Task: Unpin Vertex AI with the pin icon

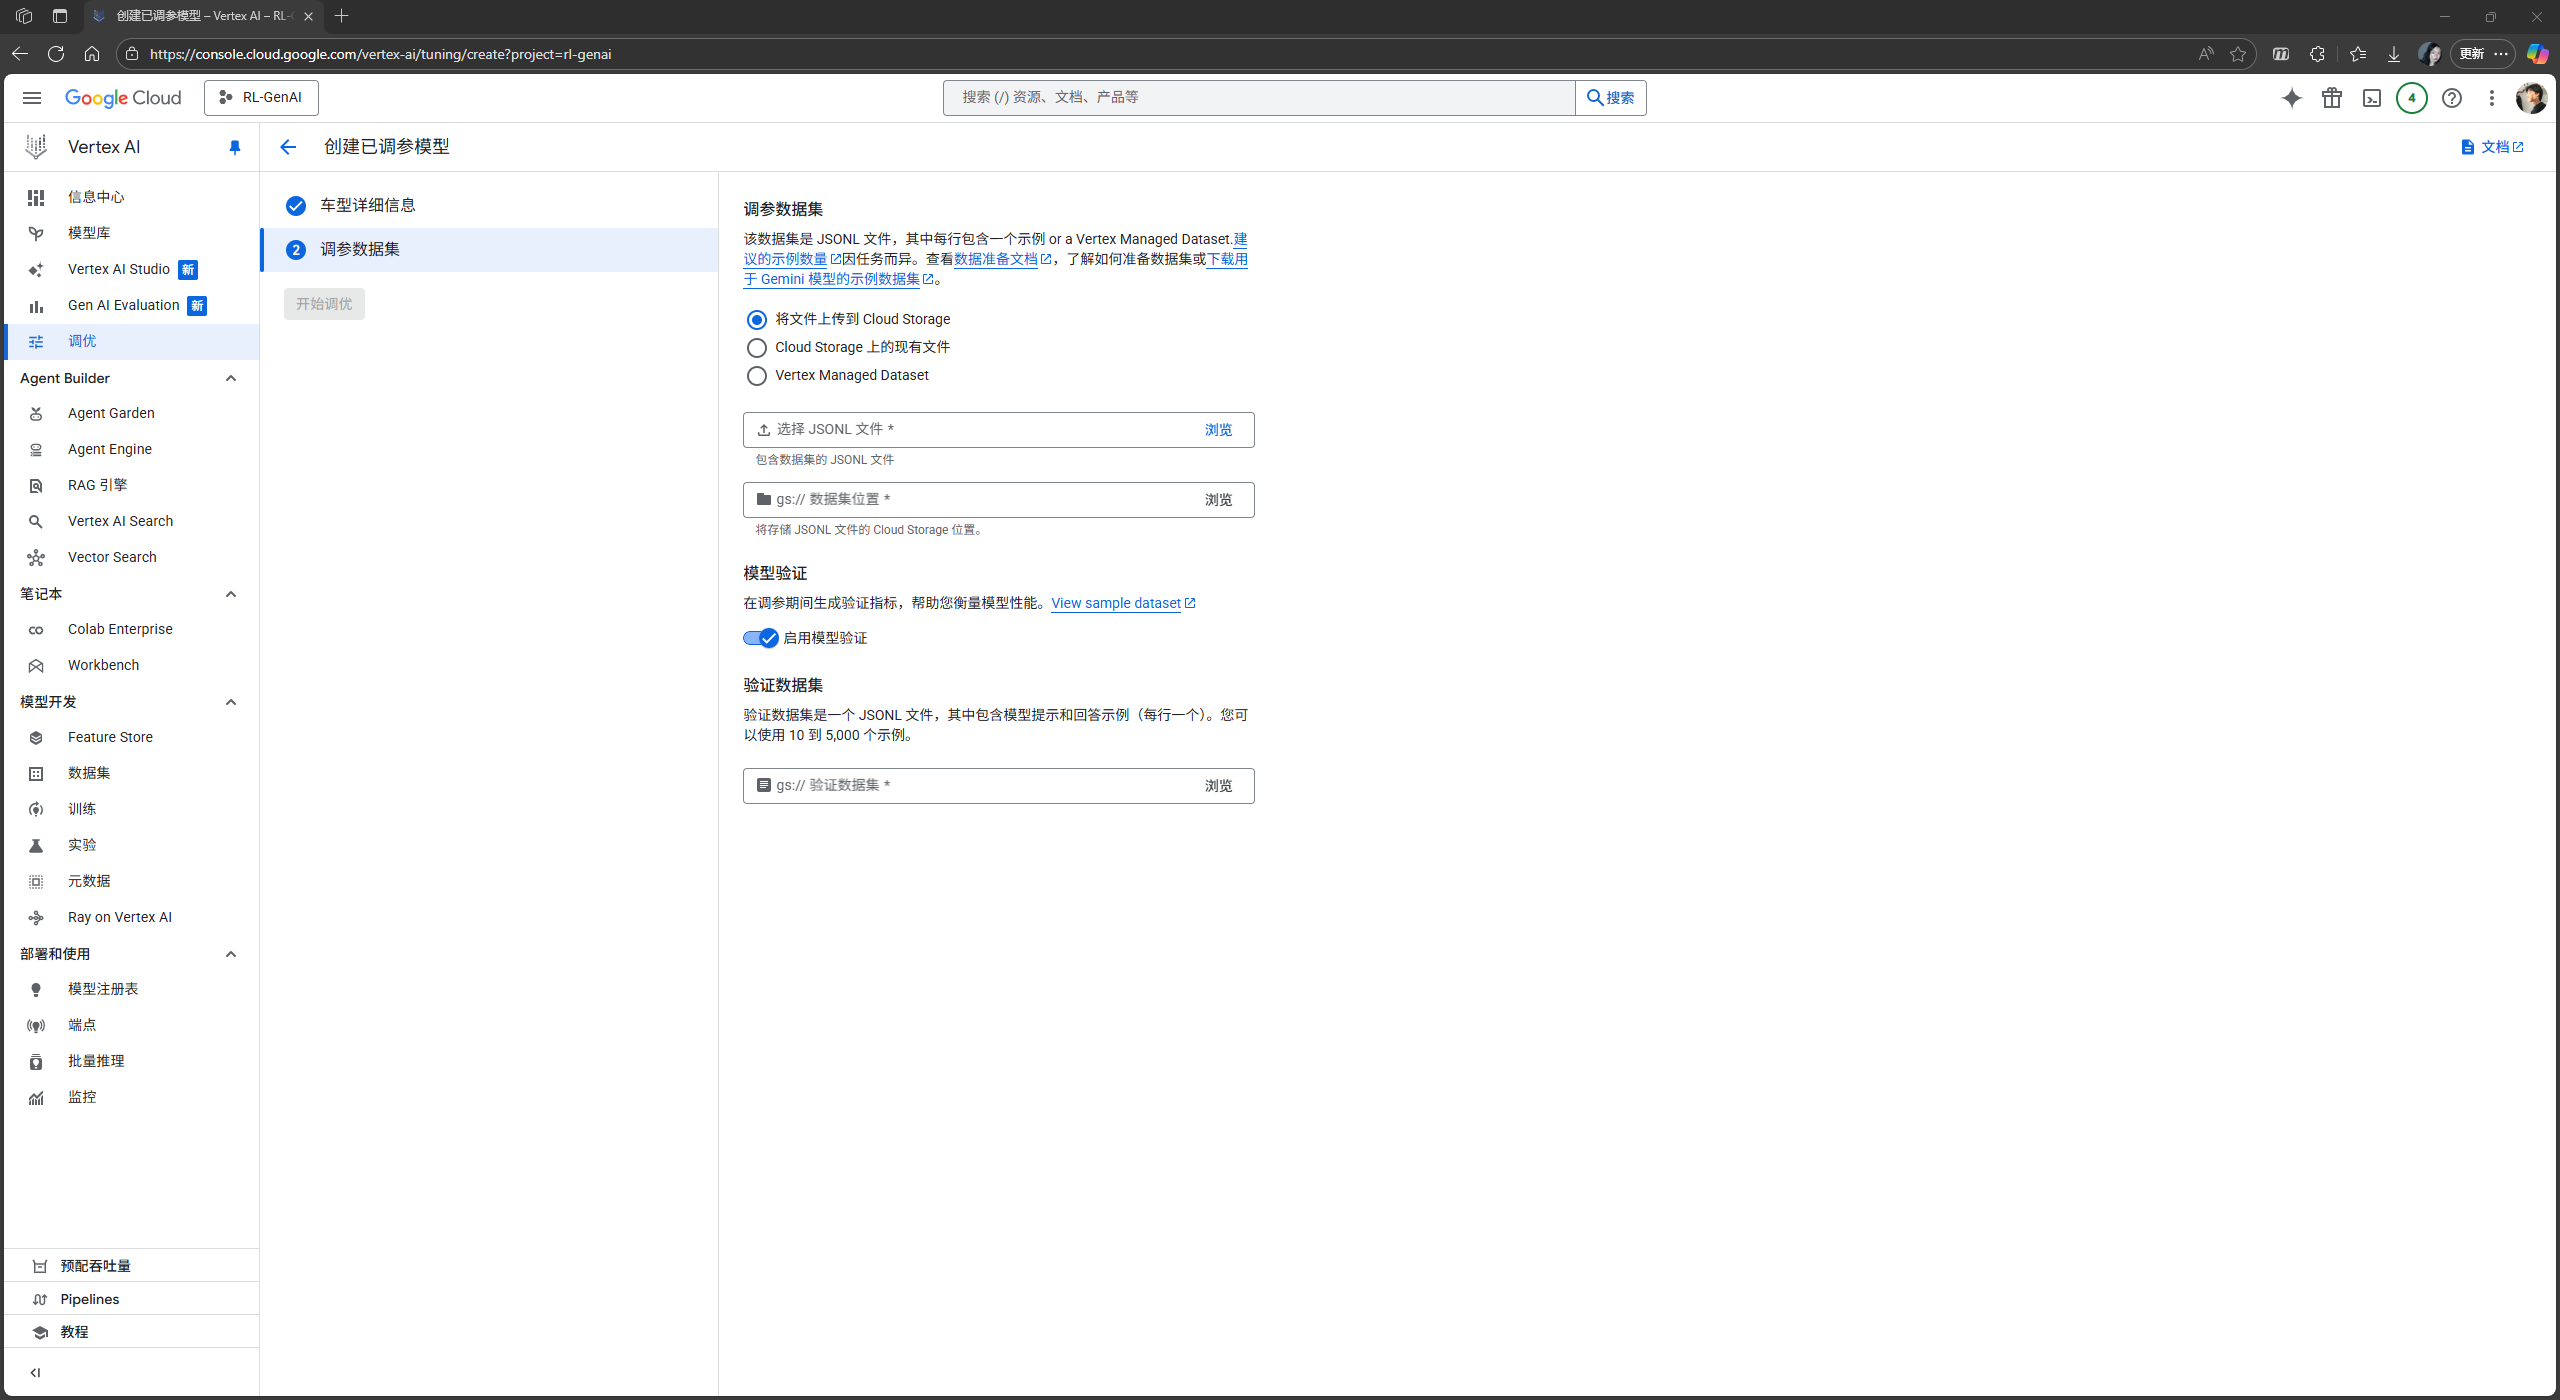Action: point(234,147)
